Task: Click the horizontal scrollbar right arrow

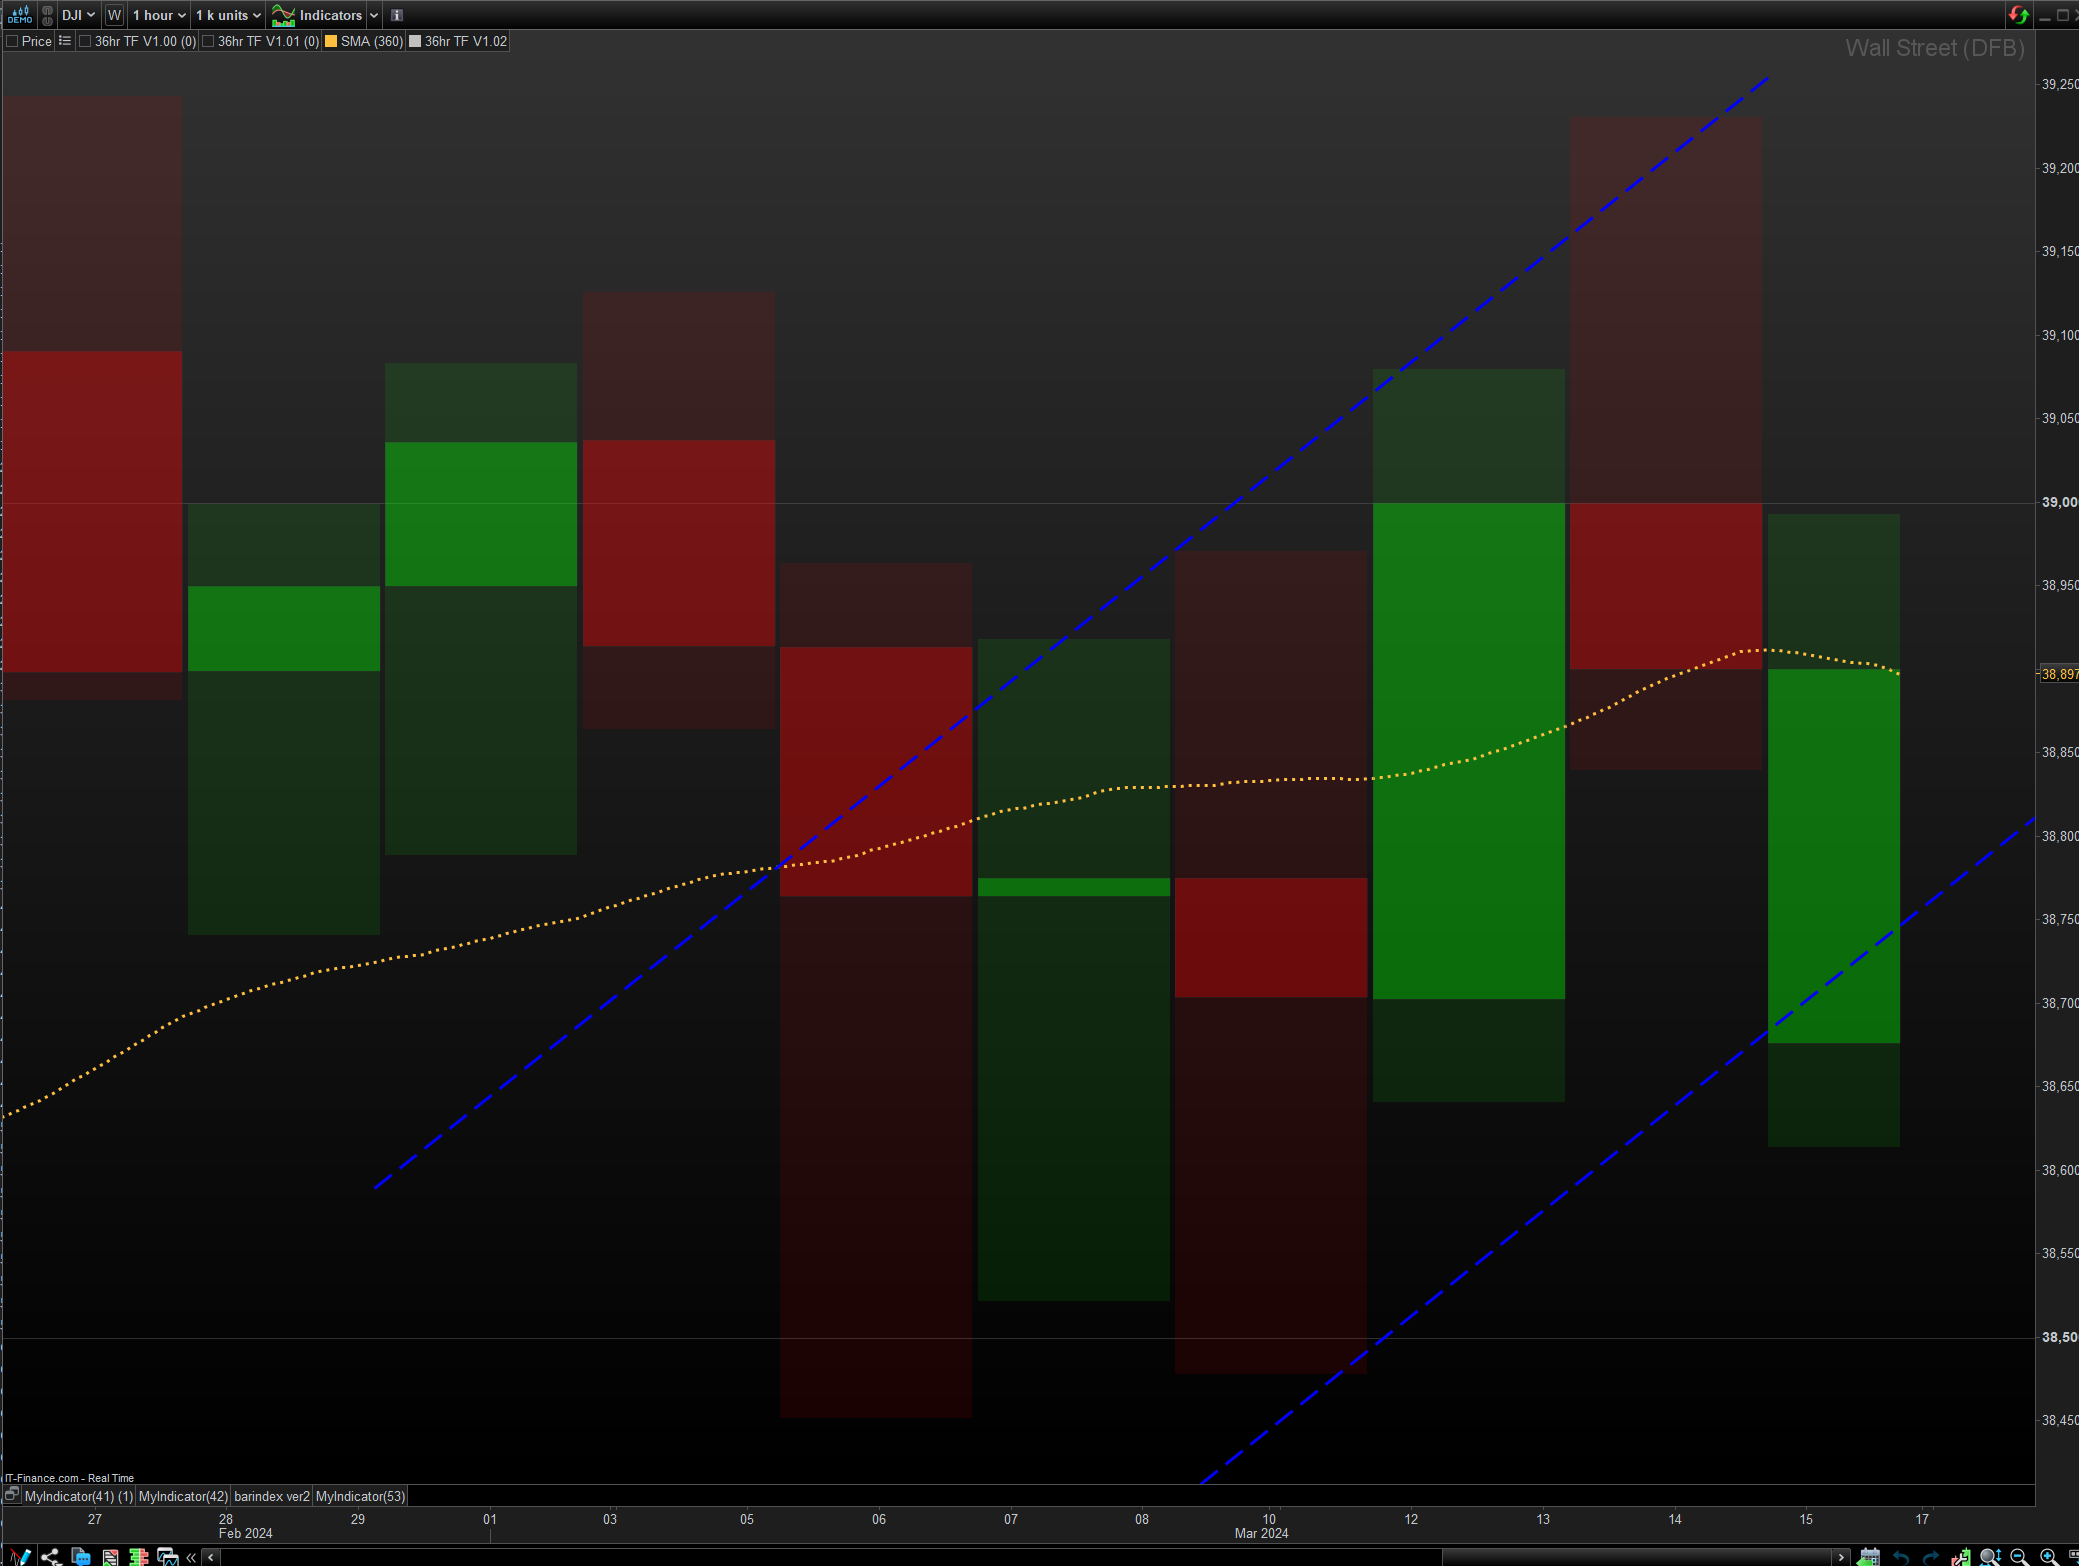Action: [1841, 1557]
